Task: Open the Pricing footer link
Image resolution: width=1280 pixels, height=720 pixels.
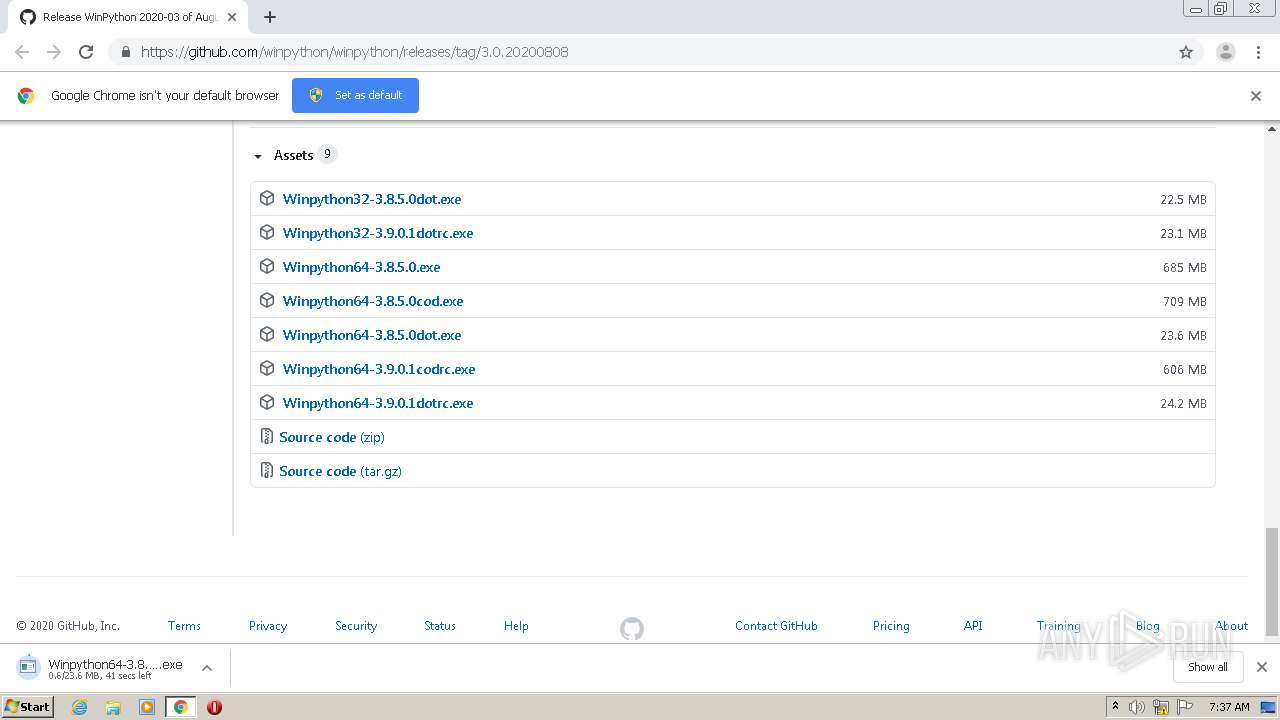Action: click(891, 626)
